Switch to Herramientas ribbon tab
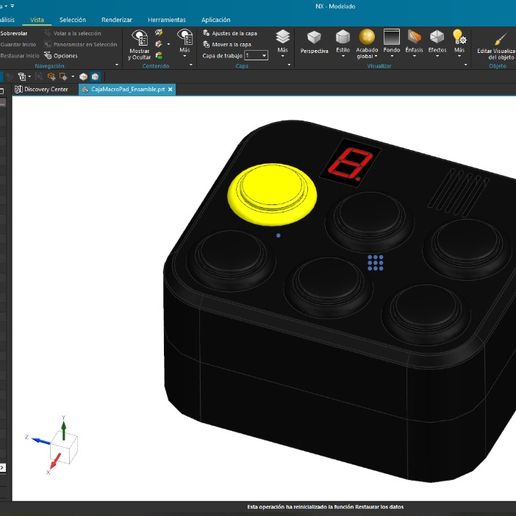 167,20
